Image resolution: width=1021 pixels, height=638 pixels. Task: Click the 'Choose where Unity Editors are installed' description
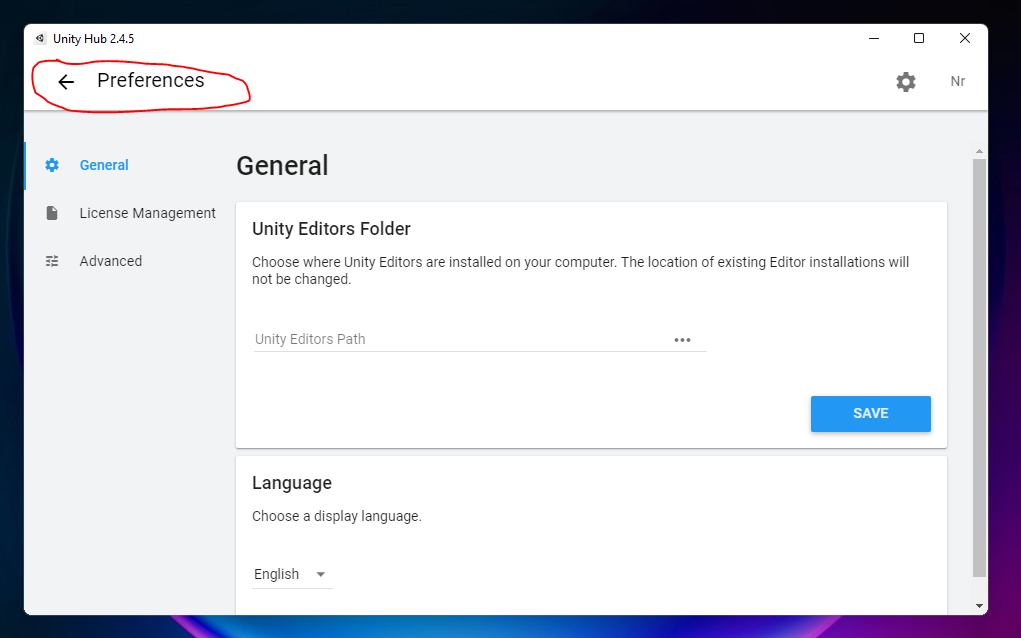[580, 270]
